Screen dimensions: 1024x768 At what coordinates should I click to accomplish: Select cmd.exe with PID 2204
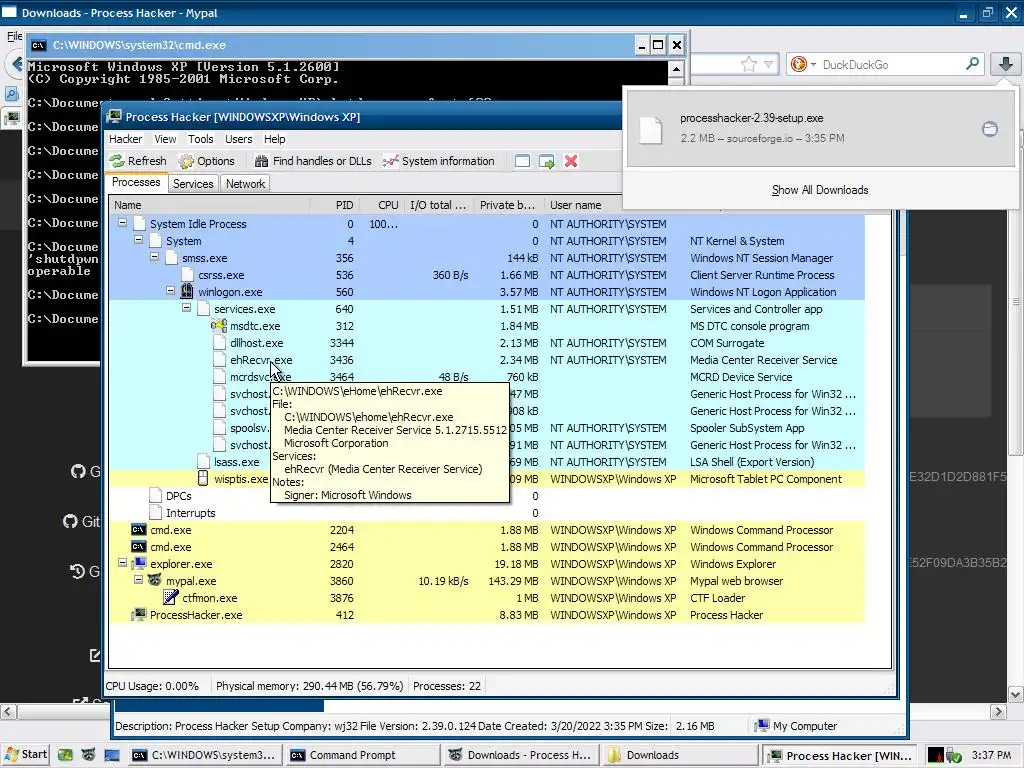pyautogui.click(x=487, y=530)
